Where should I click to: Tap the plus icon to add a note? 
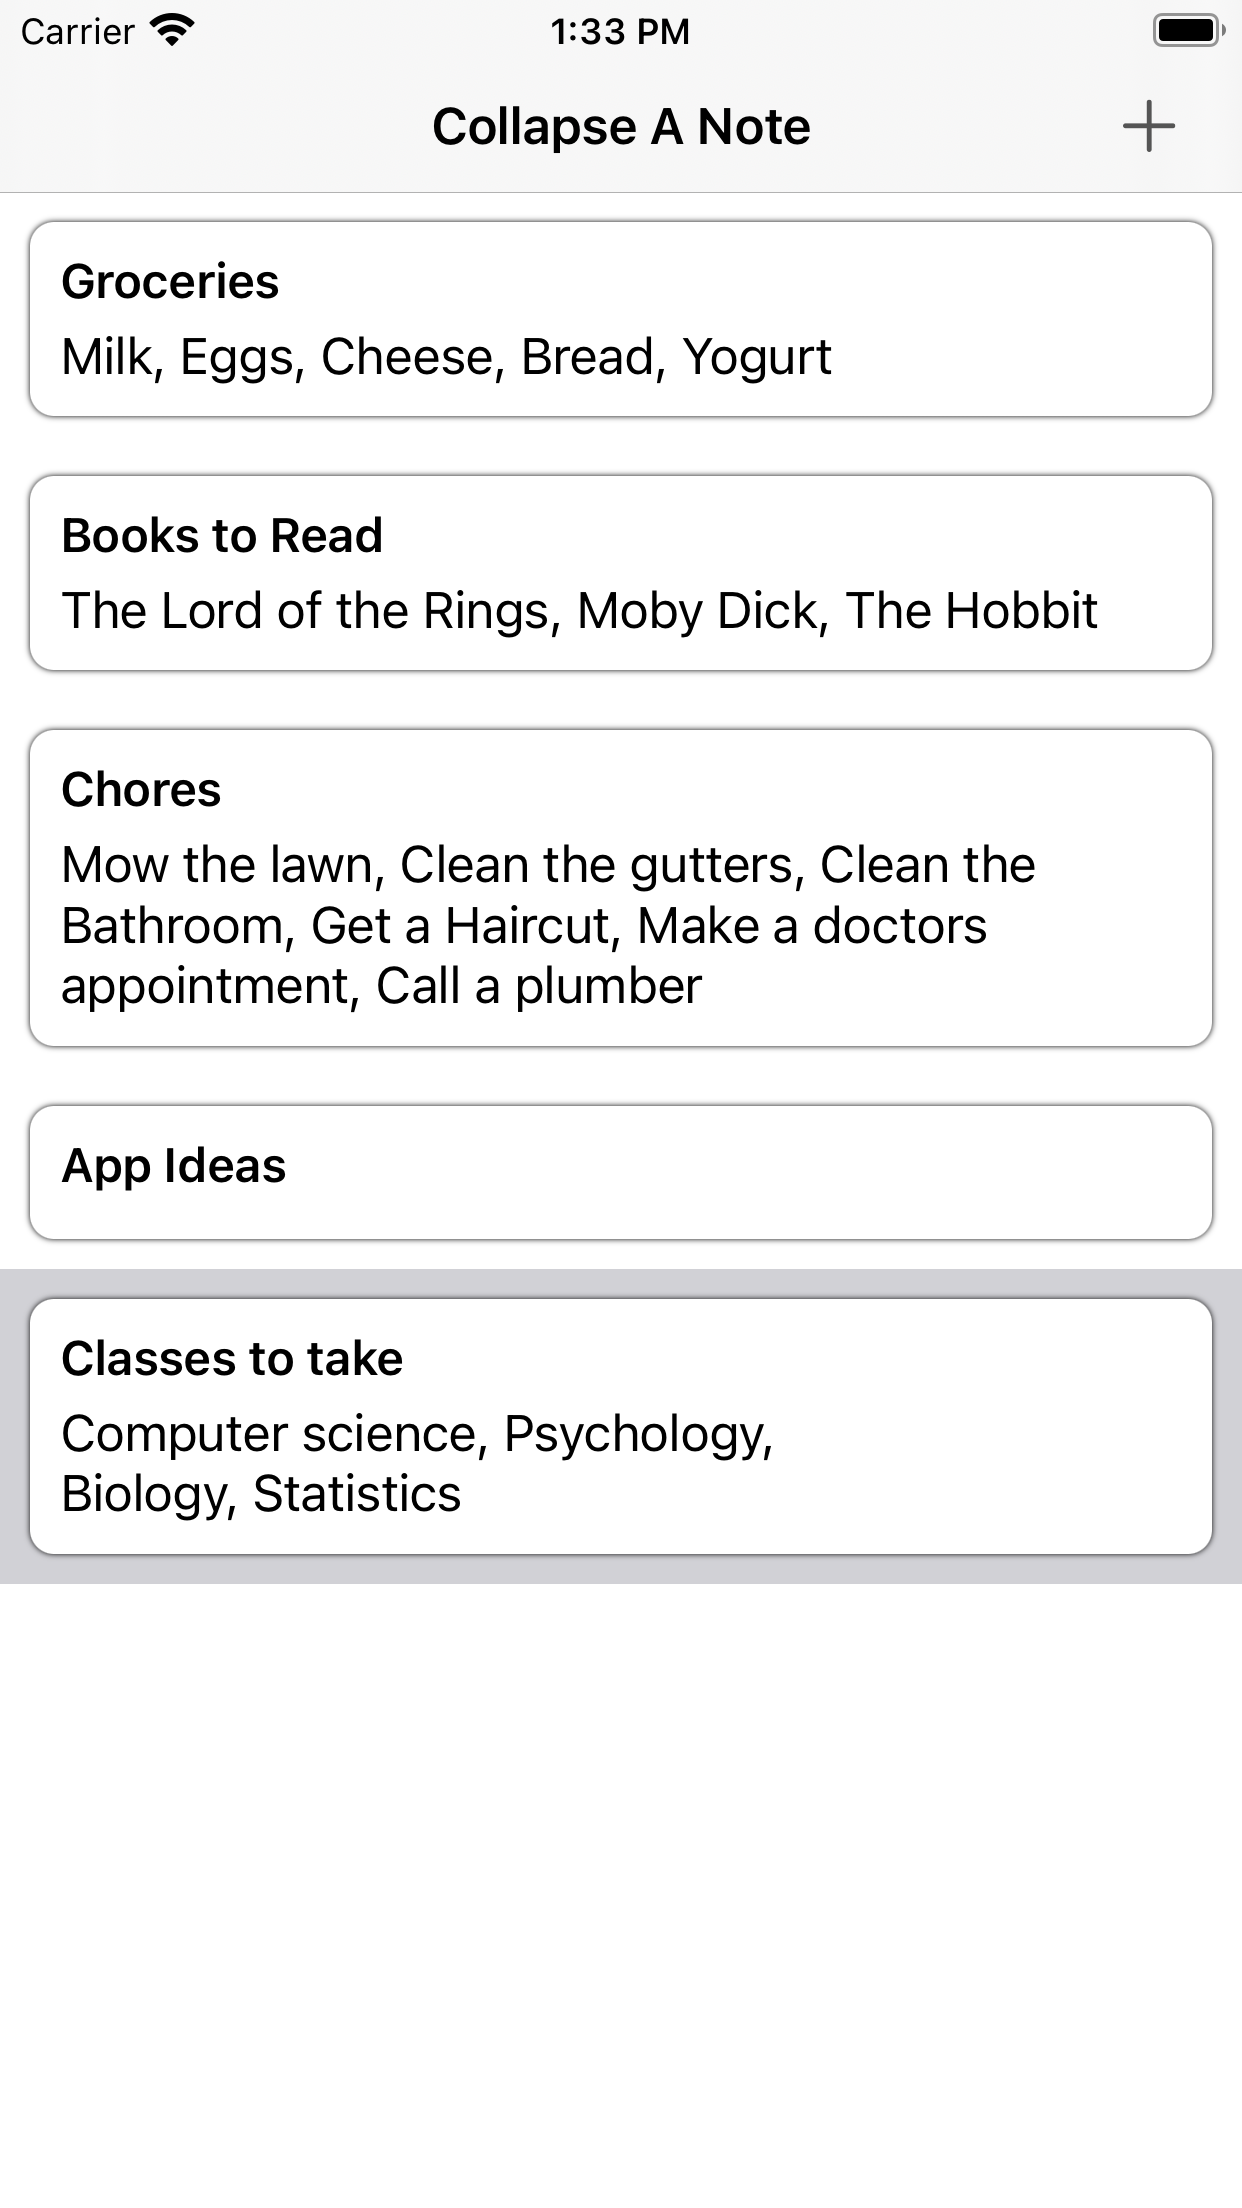point(1148,127)
